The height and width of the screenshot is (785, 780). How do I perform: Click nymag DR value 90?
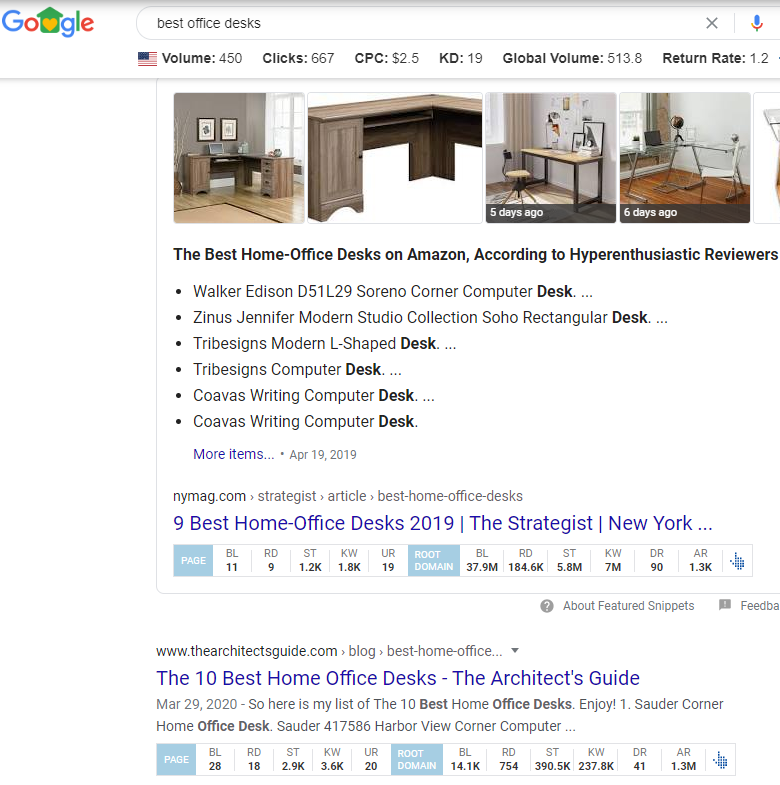657,567
